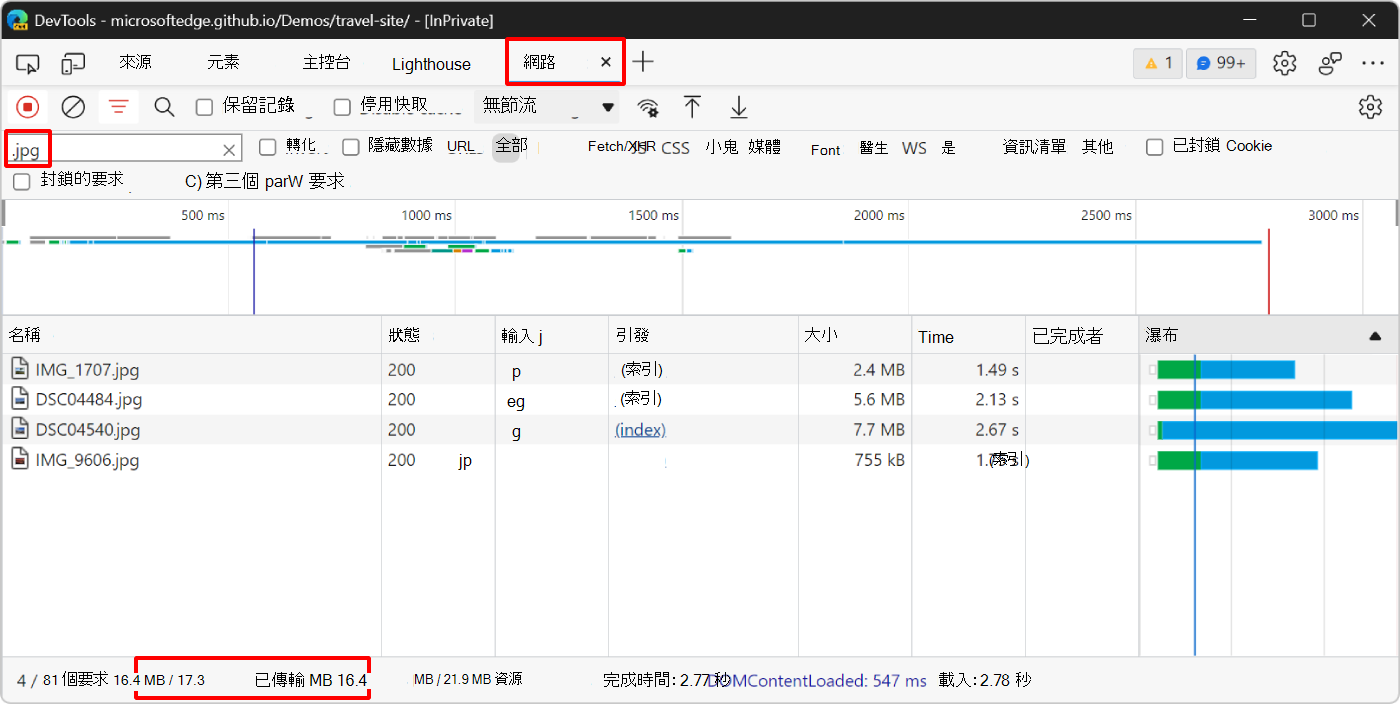Select the DSC04484.jpg request name
This screenshot has width=1400, height=704.
tap(89, 400)
